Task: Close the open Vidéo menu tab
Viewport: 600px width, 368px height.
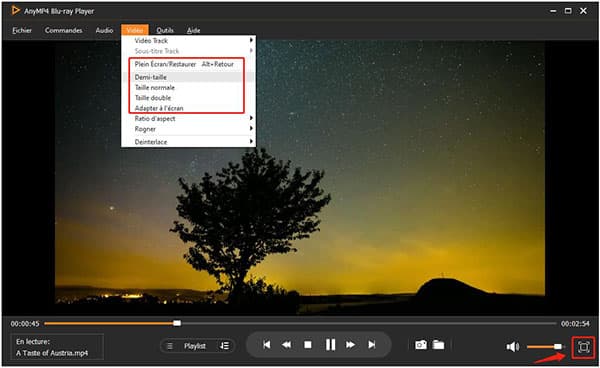Action: pyautogui.click(x=135, y=30)
